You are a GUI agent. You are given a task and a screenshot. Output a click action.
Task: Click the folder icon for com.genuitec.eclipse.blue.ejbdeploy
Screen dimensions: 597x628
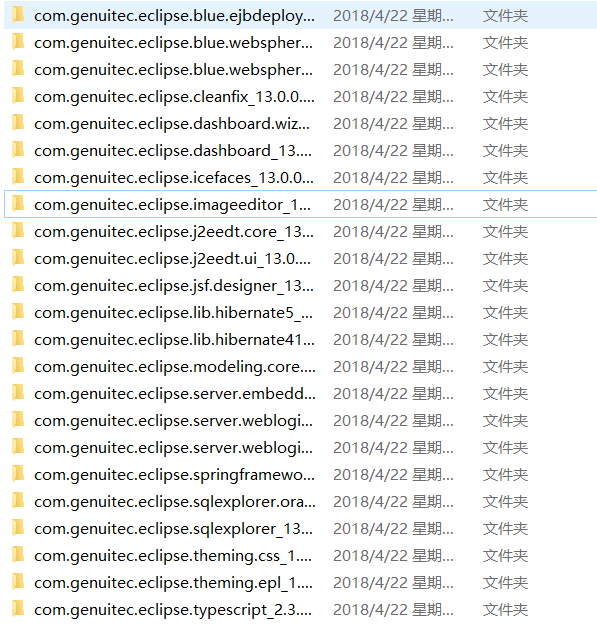click(18, 15)
